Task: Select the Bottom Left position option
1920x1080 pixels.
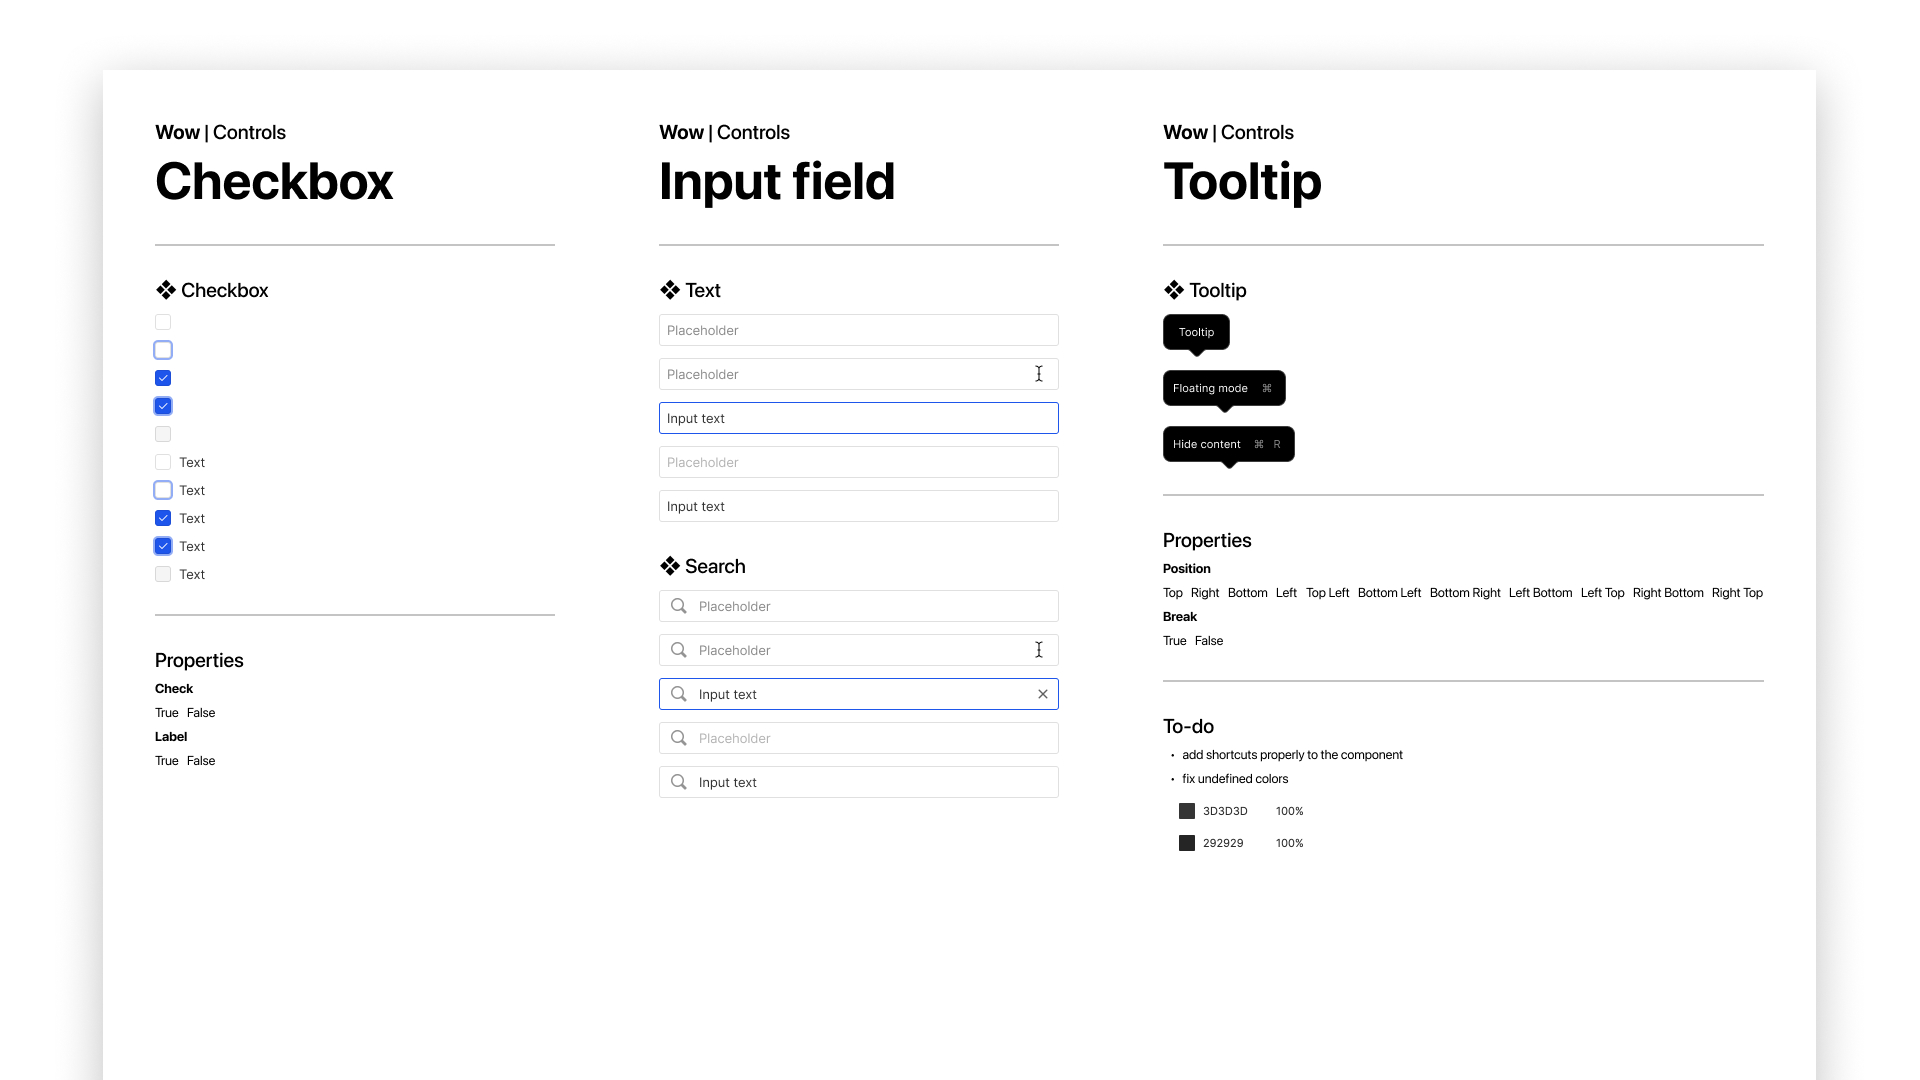Action: pyautogui.click(x=1389, y=593)
